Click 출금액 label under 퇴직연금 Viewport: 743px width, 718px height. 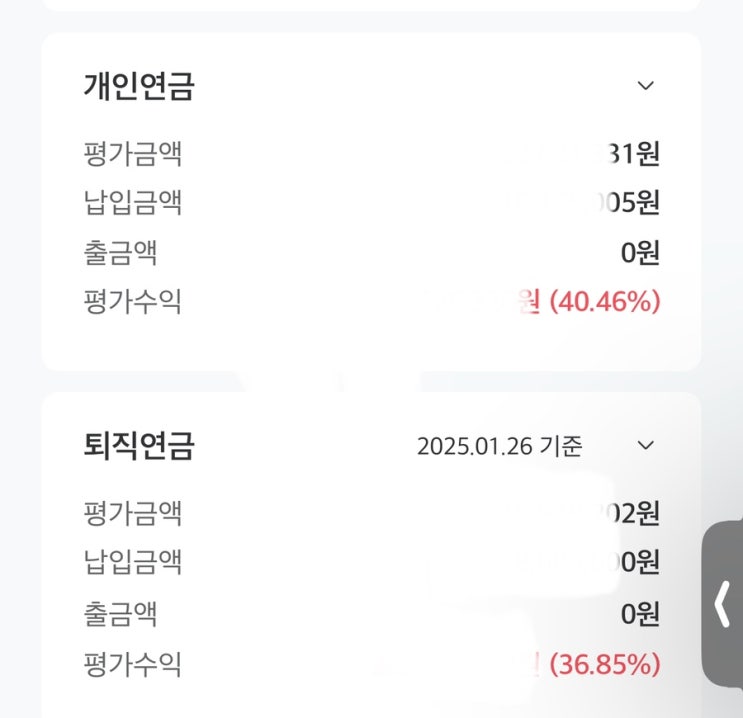(120, 612)
